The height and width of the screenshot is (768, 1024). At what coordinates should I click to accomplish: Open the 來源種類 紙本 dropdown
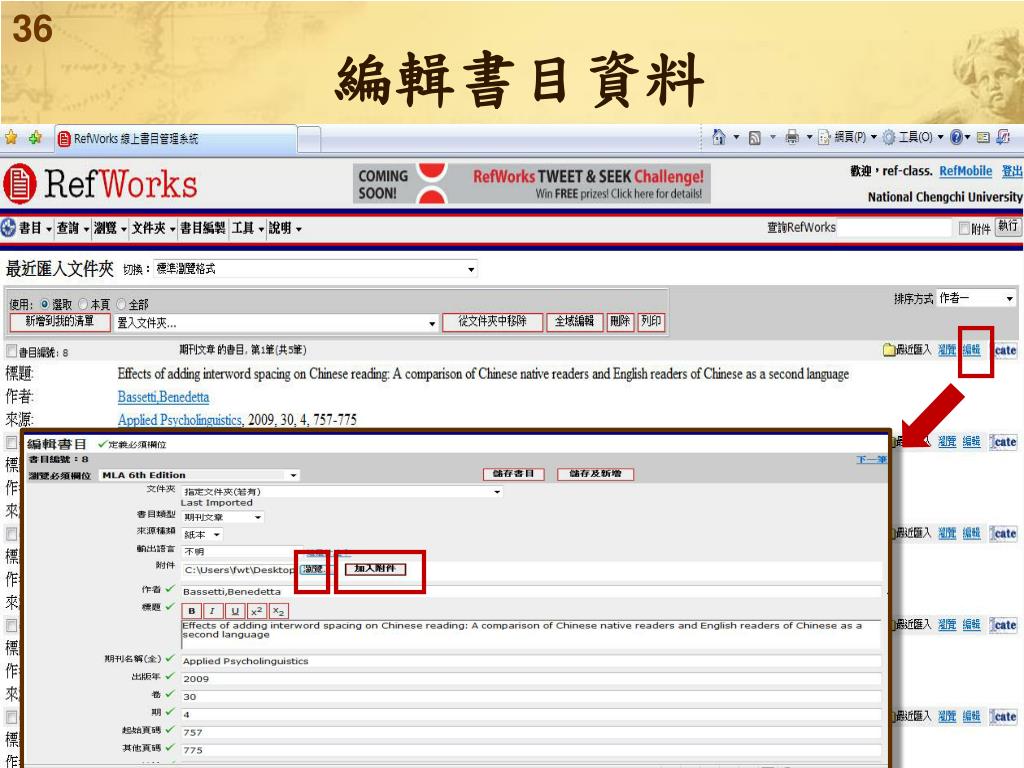tap(202, 534)
